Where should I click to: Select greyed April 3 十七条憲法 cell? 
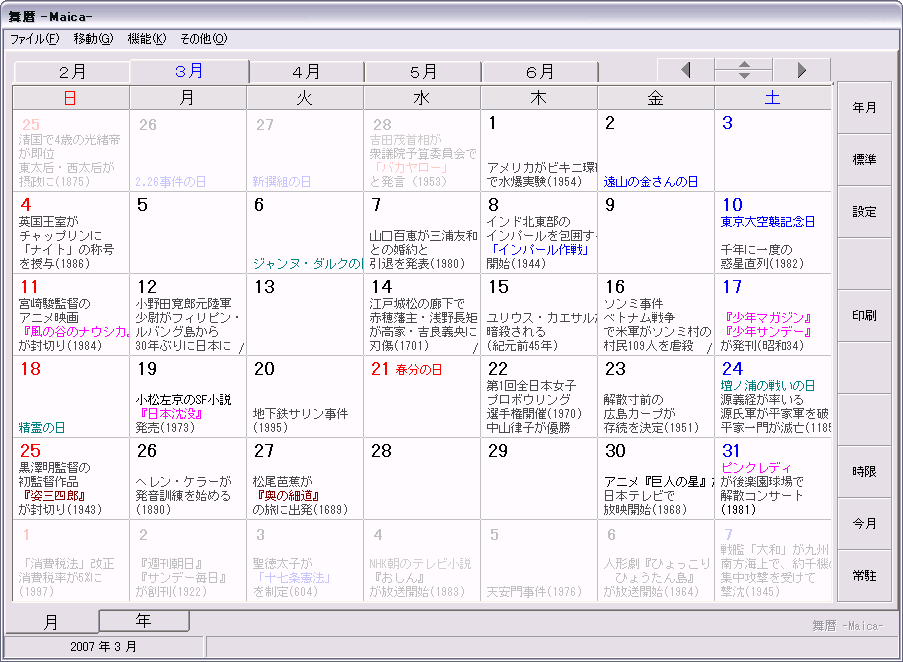(x=305, y=561)
